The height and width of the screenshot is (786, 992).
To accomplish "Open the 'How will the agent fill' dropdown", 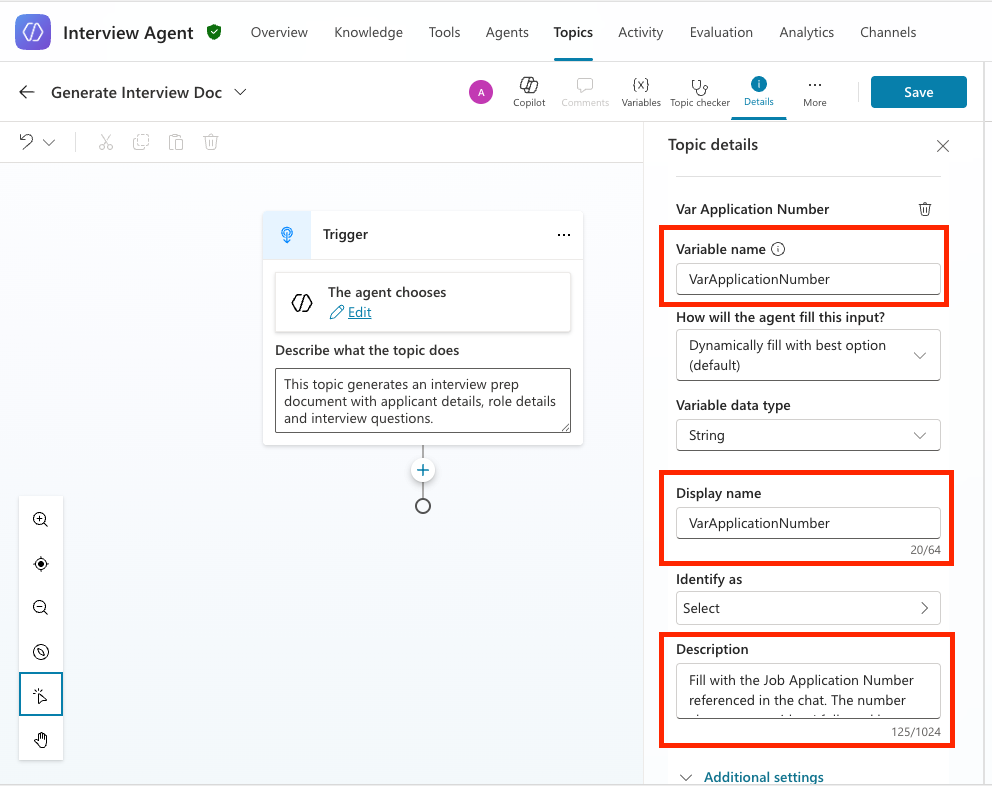I will click(808, 355).
